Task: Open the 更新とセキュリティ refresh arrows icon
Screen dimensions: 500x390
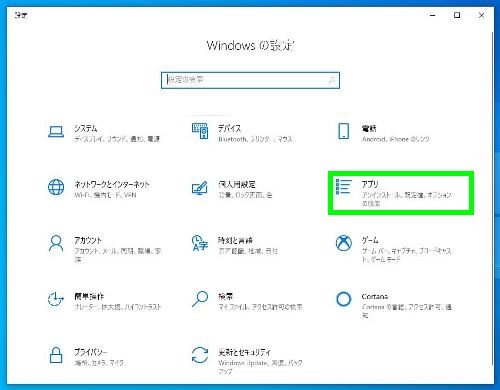Action: pyautogui.click(x=200, y=355)
